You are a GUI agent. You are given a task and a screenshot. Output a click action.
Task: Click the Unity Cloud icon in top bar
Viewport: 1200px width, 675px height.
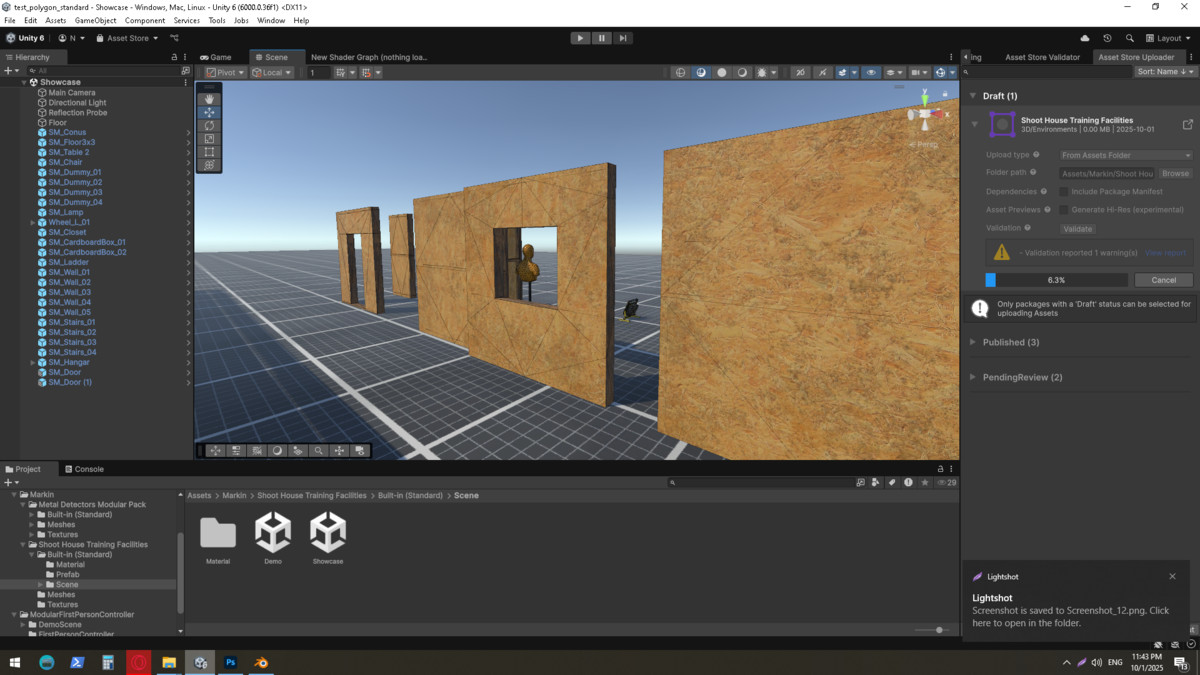[1085, 38]
